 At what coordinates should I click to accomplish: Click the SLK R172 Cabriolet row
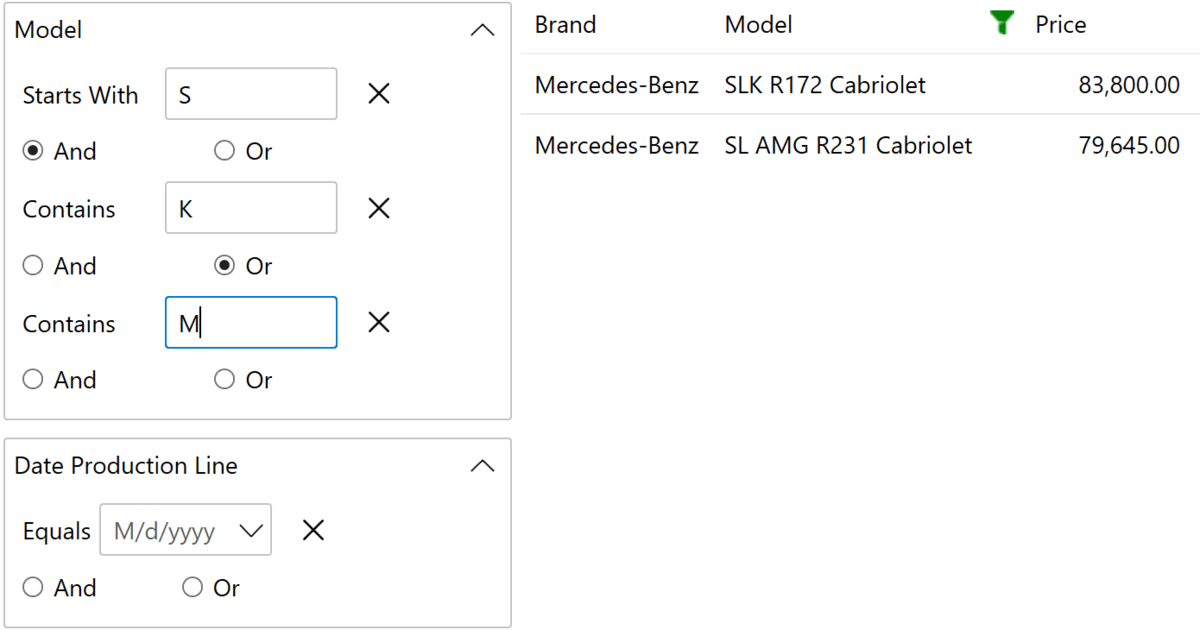tap(825, 85)
